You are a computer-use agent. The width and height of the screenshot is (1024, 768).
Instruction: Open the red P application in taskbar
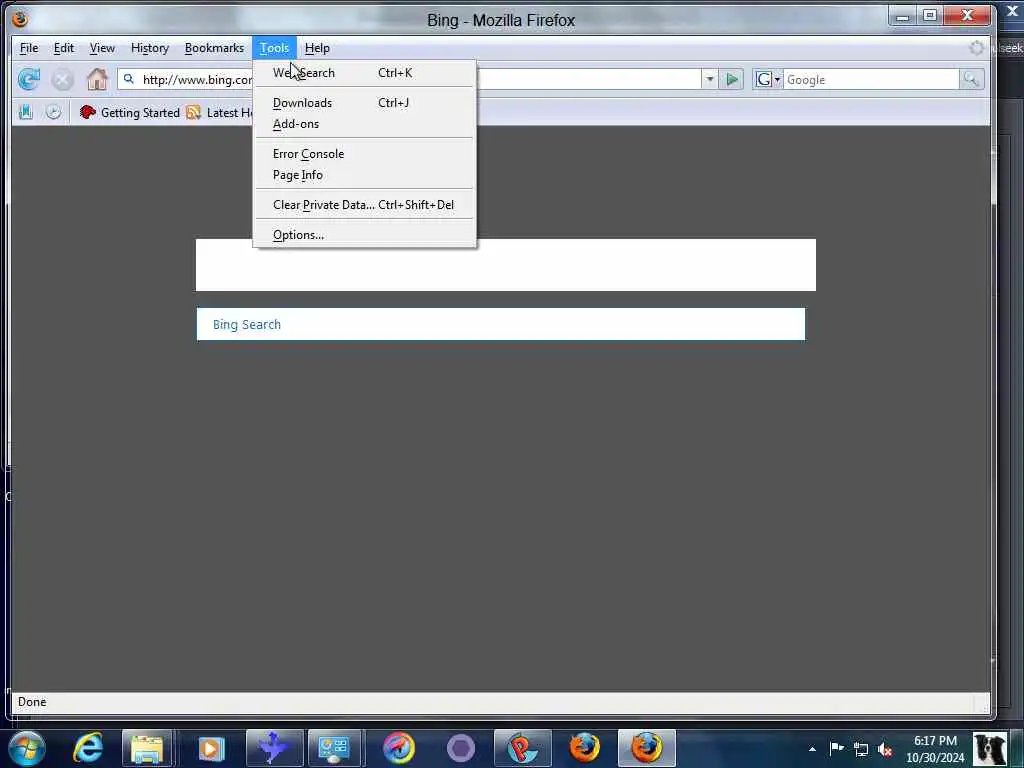pos(522,748)
